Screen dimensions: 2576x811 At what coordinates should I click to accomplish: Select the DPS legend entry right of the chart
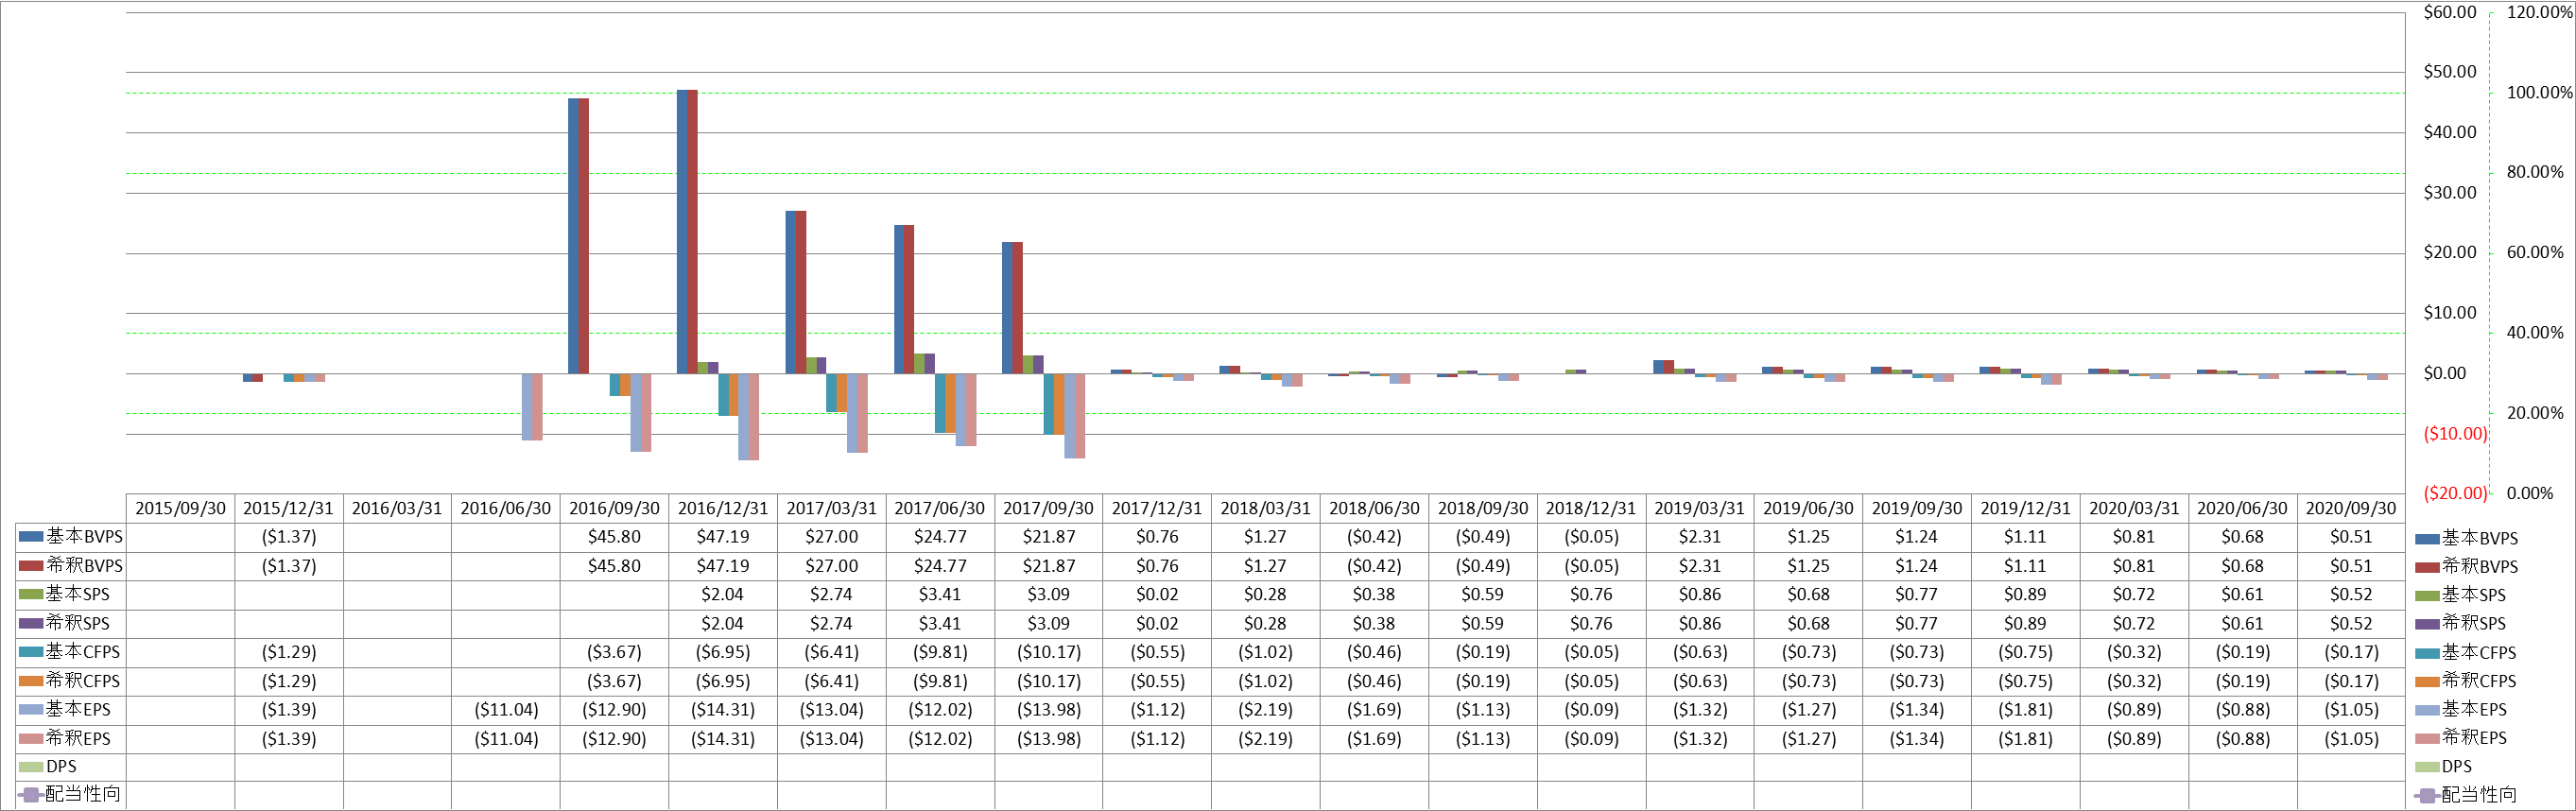click(2443, 766)
